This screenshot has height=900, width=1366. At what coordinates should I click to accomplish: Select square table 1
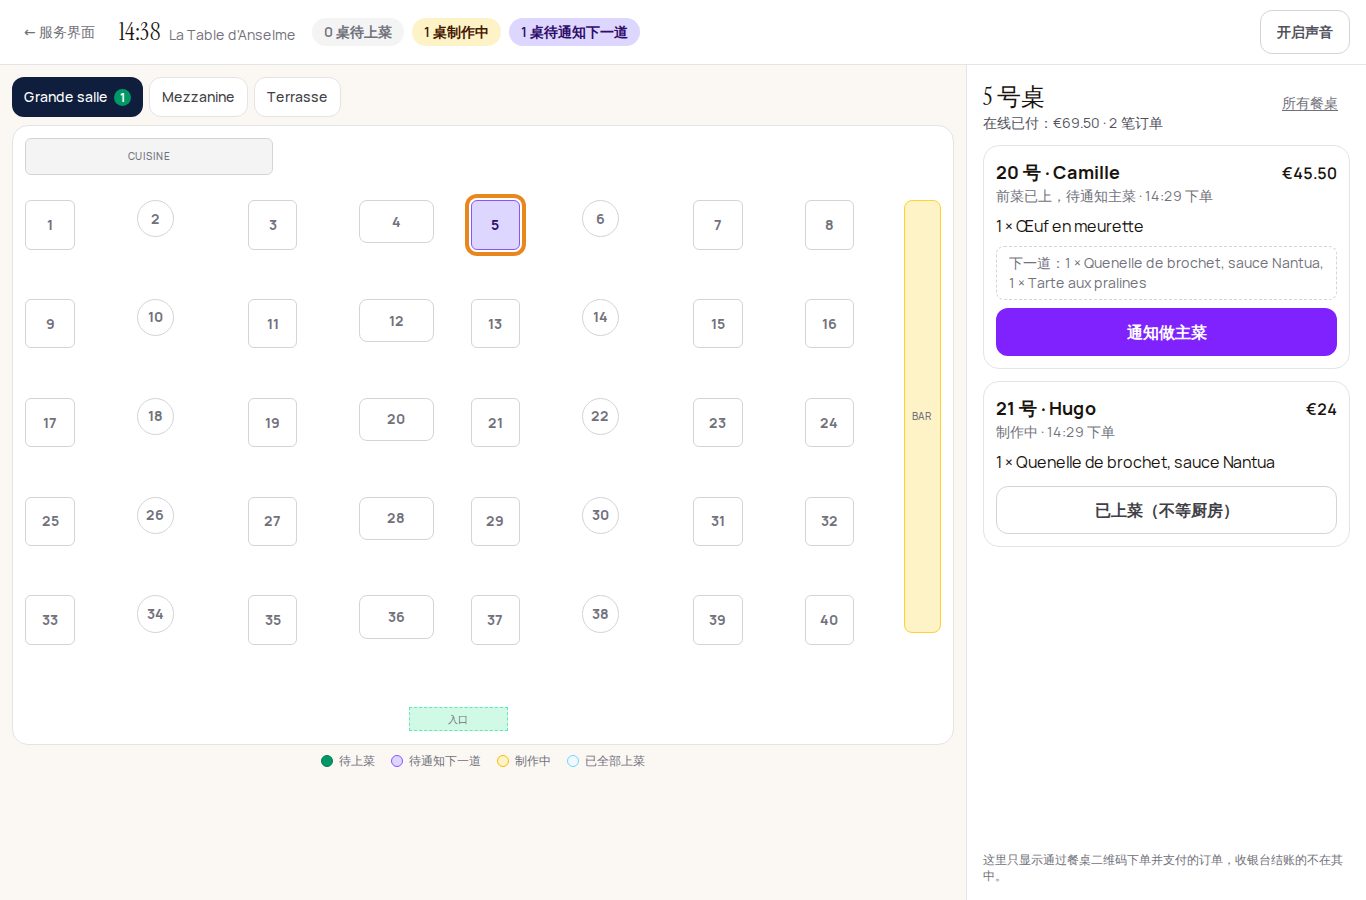point(50,225)
